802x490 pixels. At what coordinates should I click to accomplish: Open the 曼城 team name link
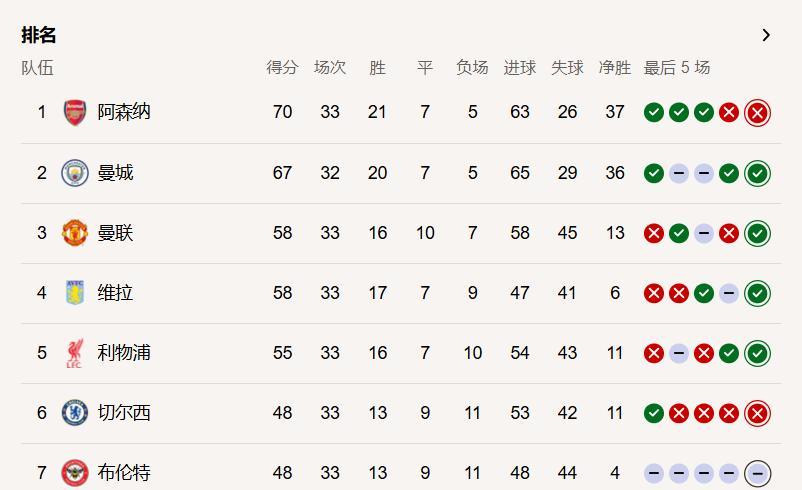coord(115,173)
